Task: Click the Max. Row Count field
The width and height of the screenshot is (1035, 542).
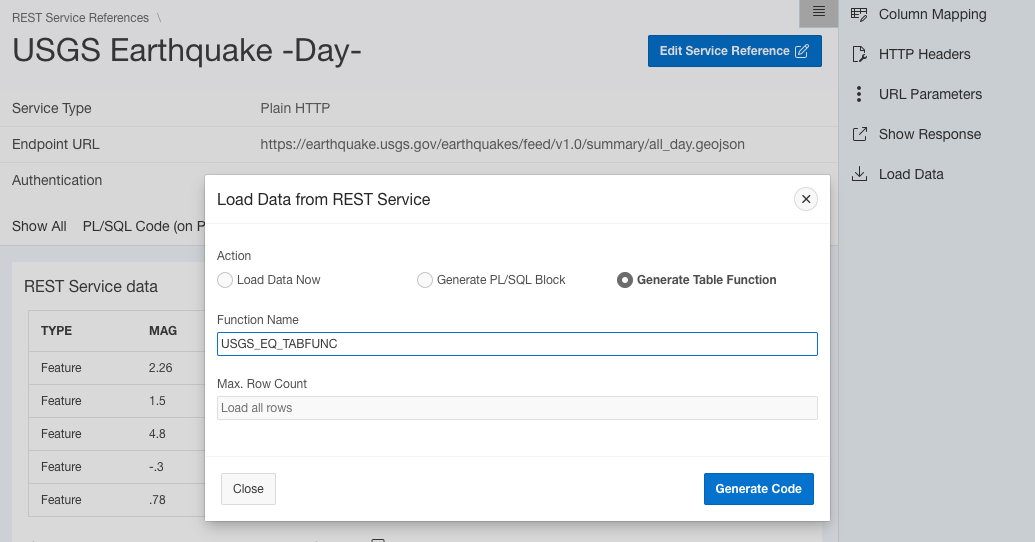Action: [517, 408]
